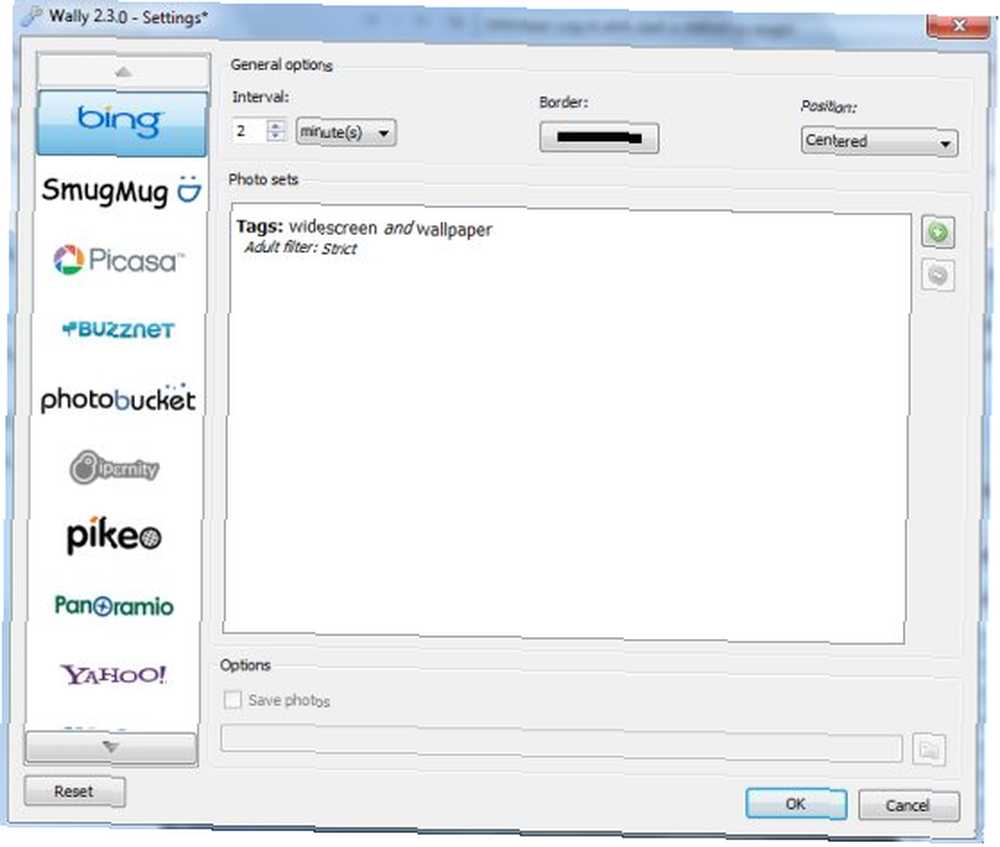Open the Pikeo source panel
Screen dimensions: 1000x847
(x=114, y=535)
